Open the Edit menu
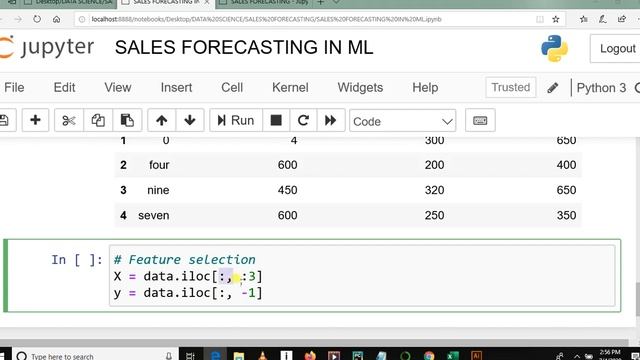640x360 pixels. (64, 87)
